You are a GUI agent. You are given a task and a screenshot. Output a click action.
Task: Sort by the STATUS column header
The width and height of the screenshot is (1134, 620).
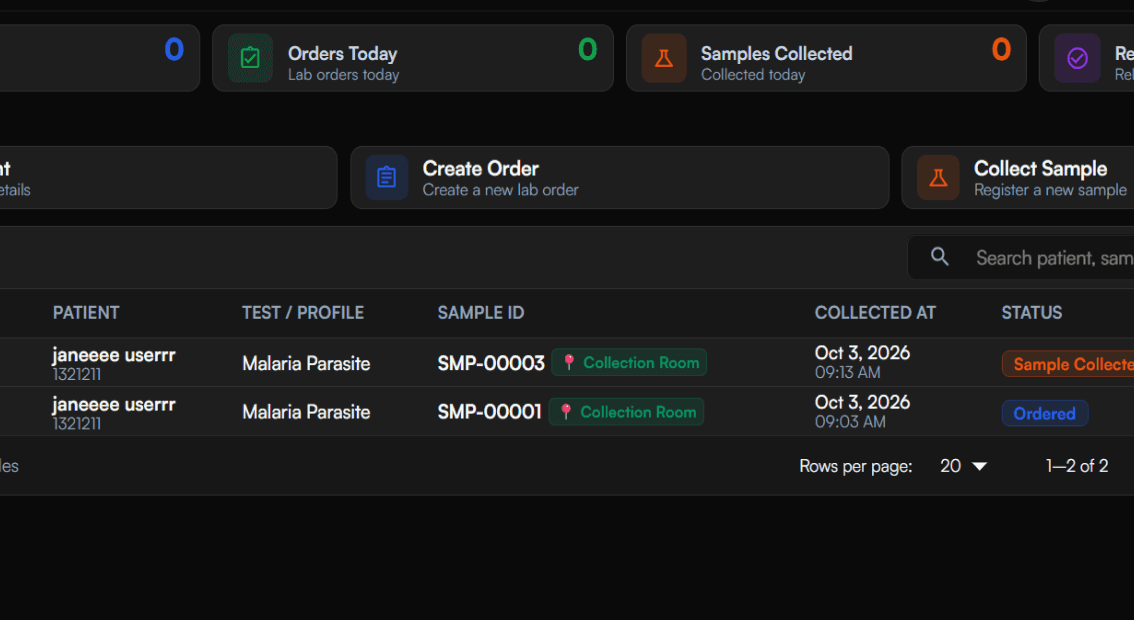1032,313
